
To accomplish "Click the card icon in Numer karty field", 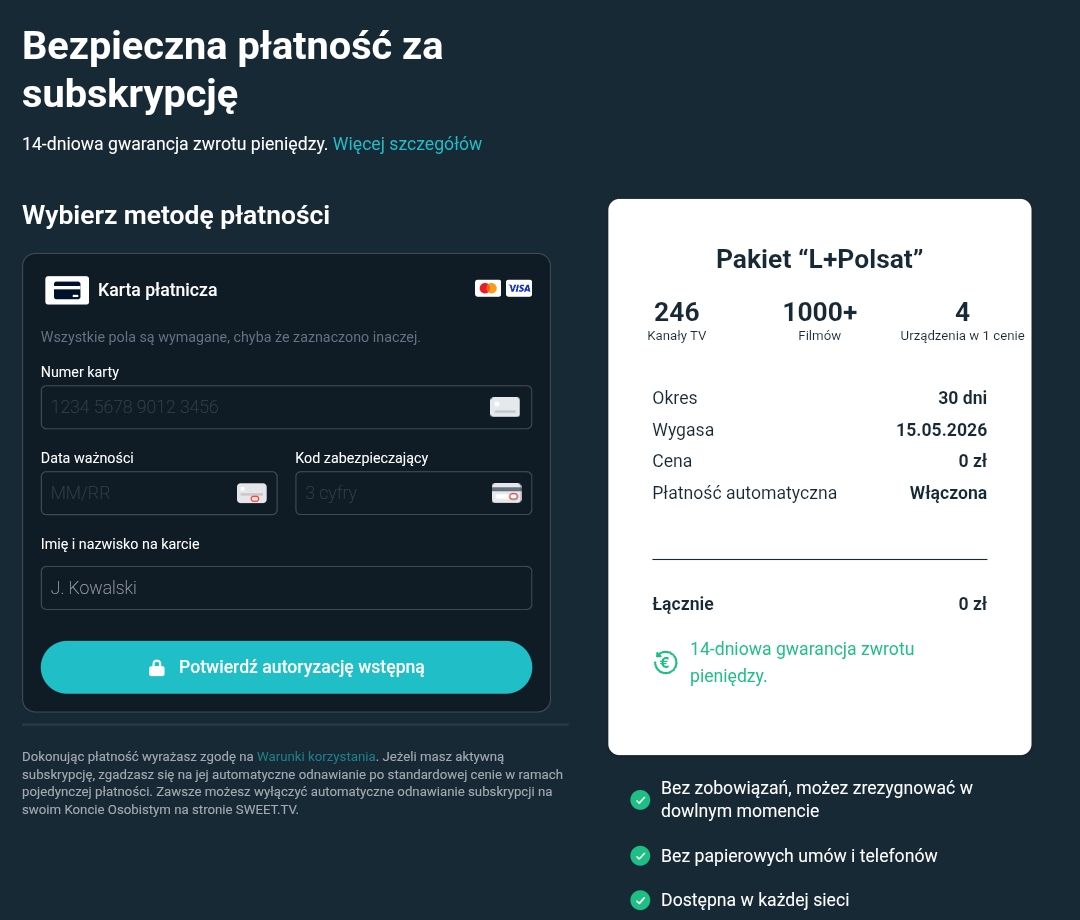I will [x=505, y=407].
